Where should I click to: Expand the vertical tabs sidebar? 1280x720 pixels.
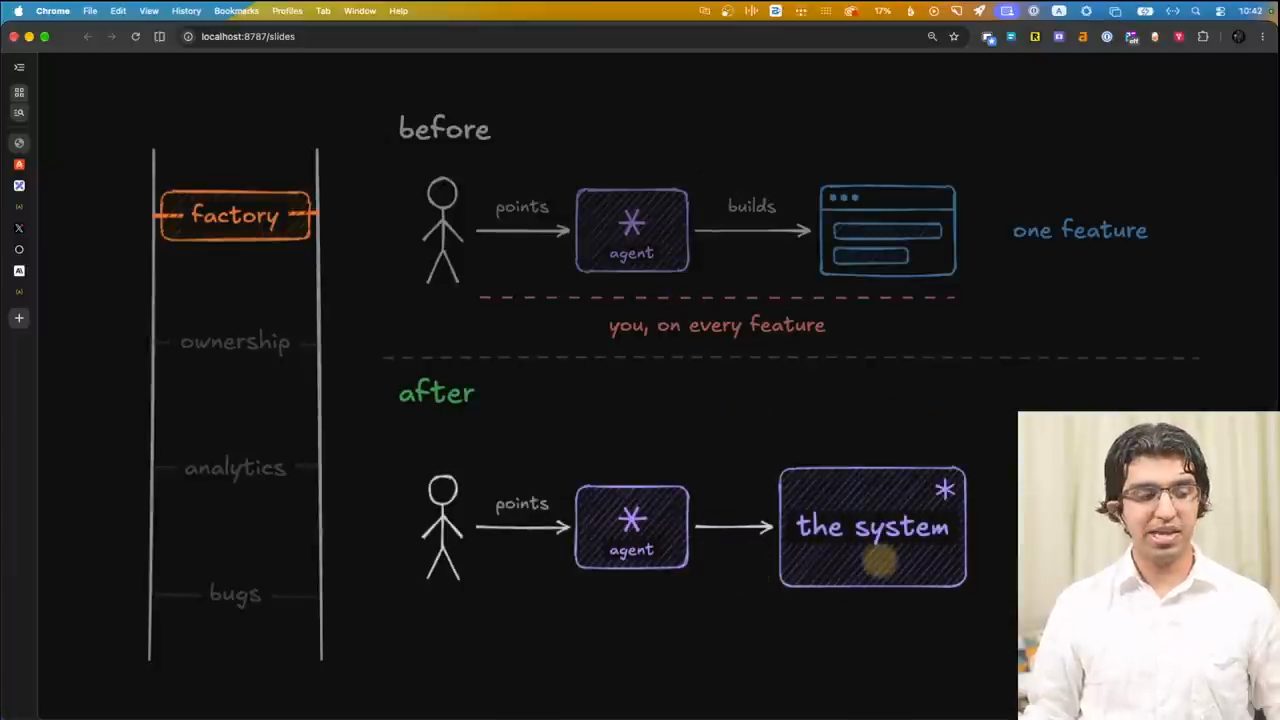(x=19, y=67)
